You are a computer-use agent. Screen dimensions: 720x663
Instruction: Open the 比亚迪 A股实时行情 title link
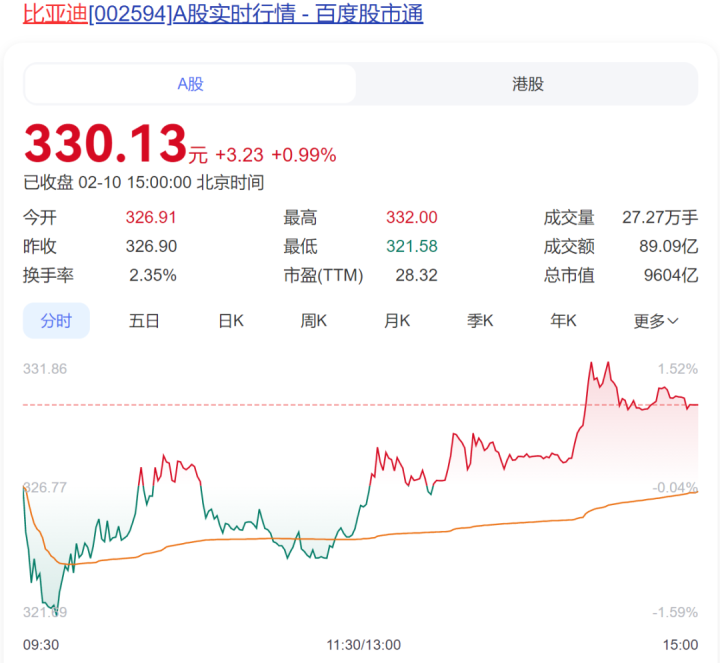[223, 14]
